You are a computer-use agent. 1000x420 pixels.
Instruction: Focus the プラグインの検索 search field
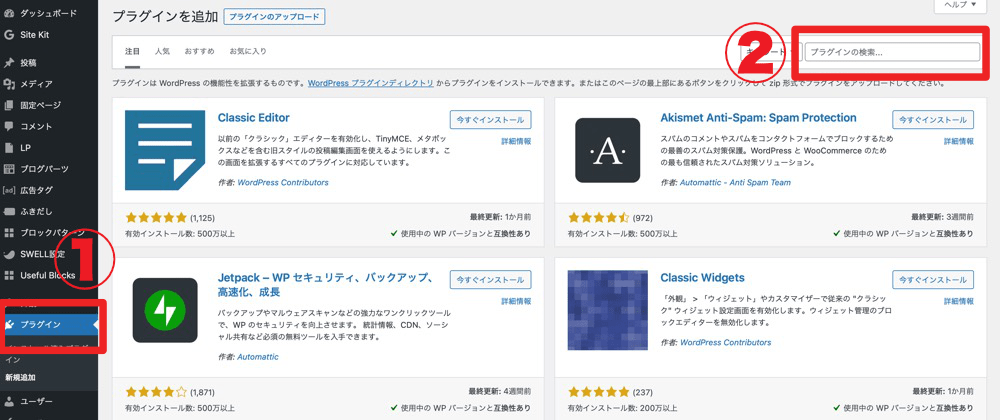coord(892,52)
